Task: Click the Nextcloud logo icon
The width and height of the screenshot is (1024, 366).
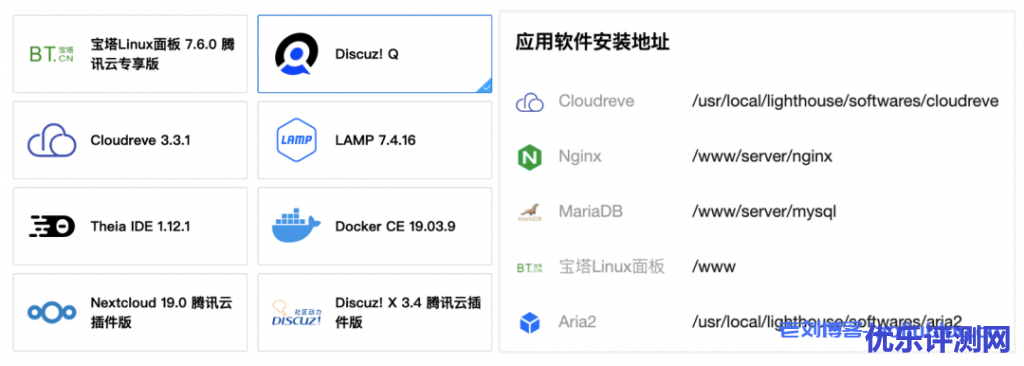Action: [52, 312]
